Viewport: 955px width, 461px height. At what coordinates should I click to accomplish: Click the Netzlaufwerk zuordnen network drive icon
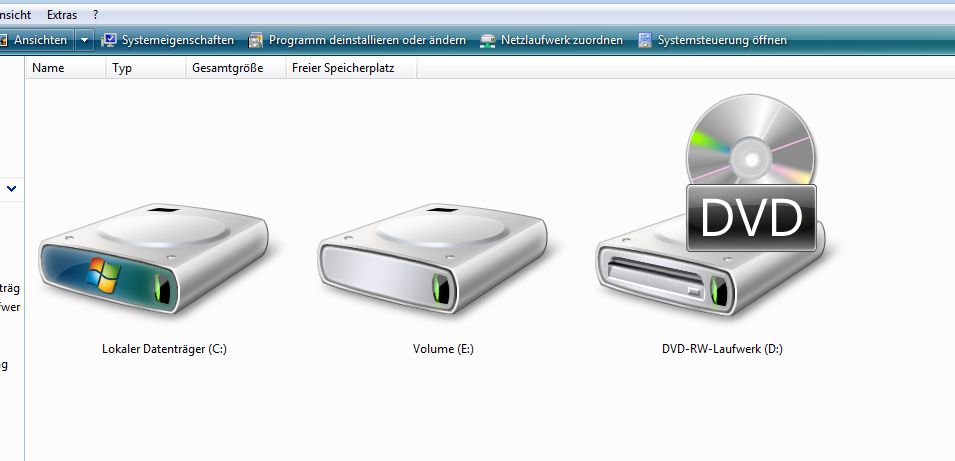click(487, 40)
